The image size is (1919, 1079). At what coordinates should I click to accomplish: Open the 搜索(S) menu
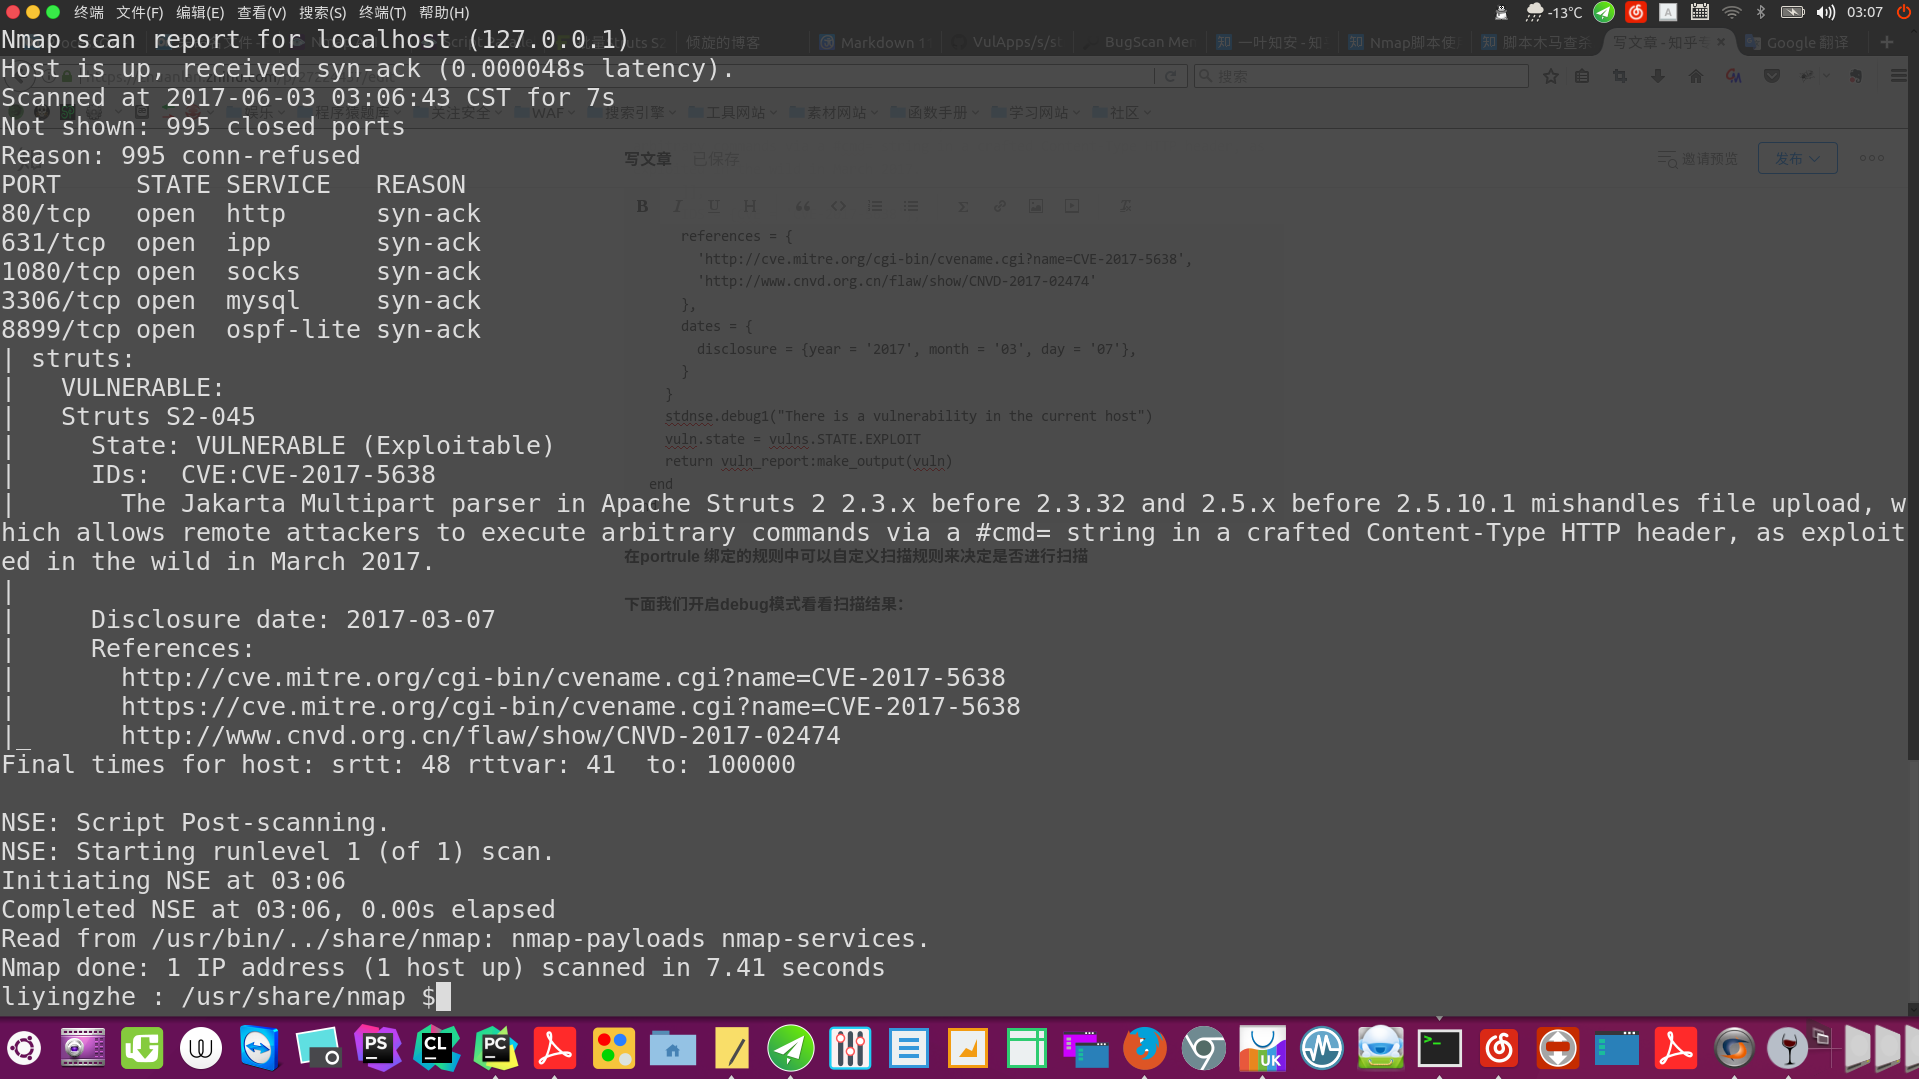tap(322, 12)
